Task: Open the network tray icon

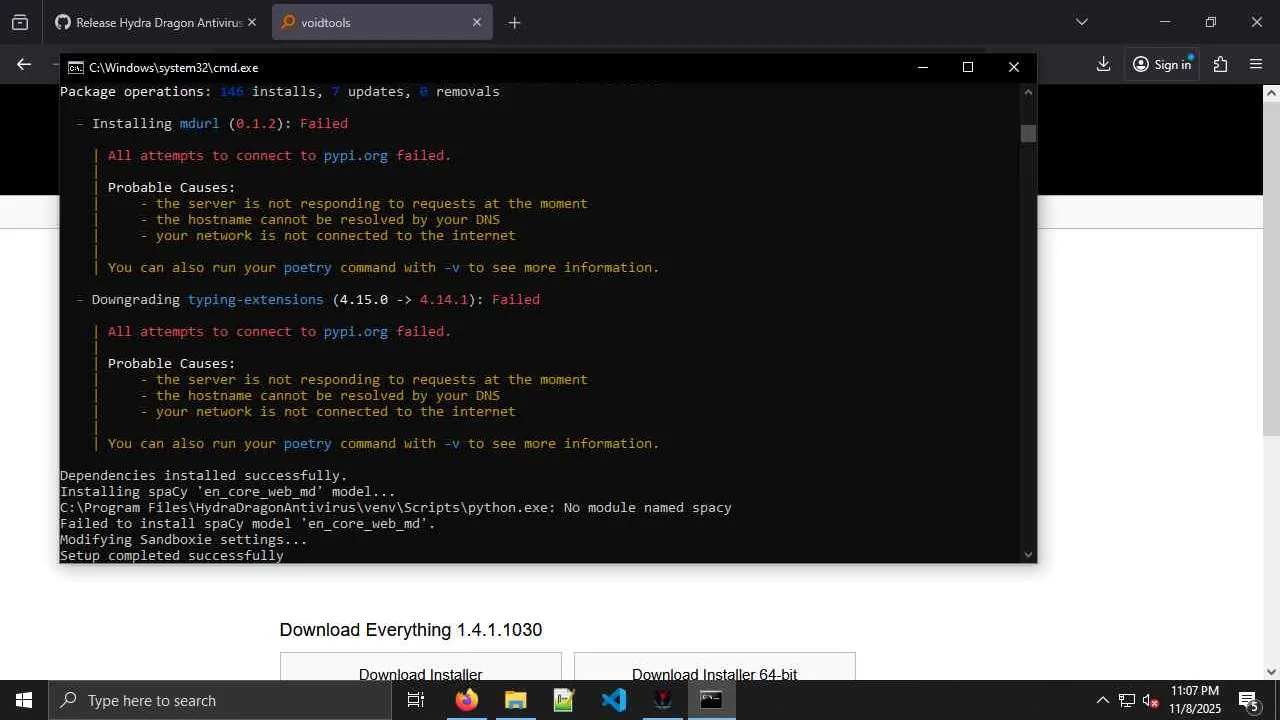Action: [1127, 700]
